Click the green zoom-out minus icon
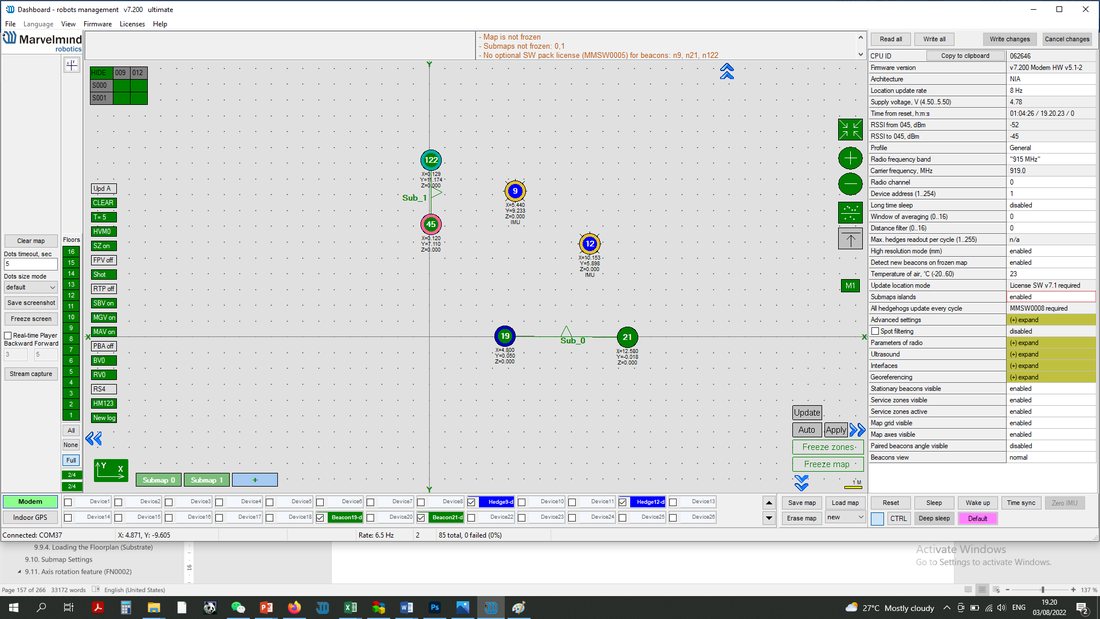Screen dimensions: 1100x619 (850, 184)
